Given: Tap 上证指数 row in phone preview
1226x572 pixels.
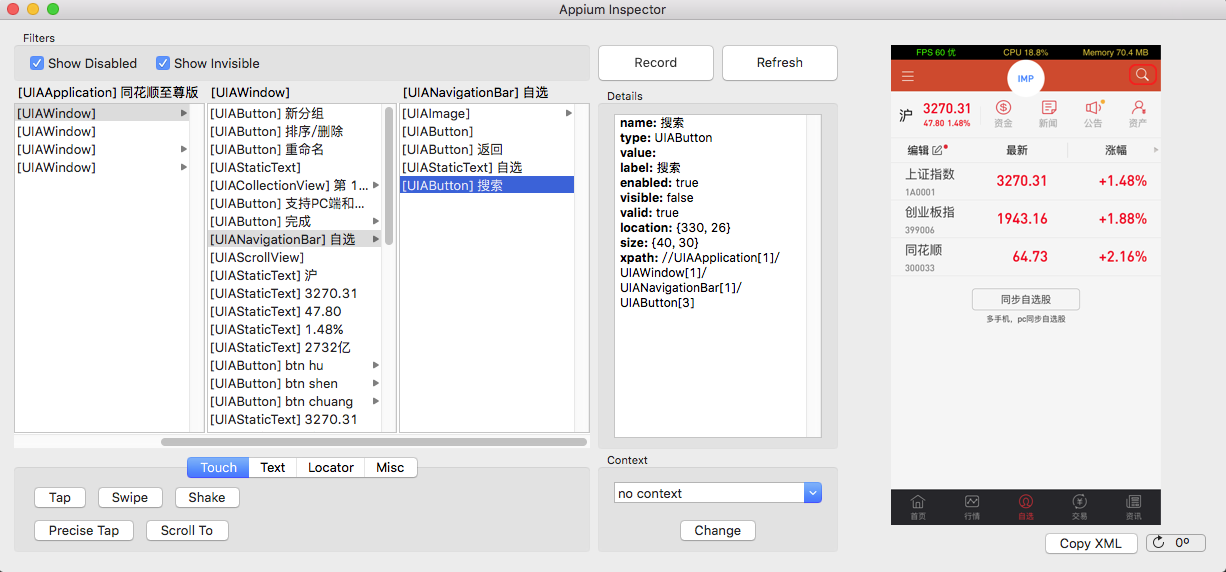Looking at the screenshot, I should click(x=1026, y=181).
